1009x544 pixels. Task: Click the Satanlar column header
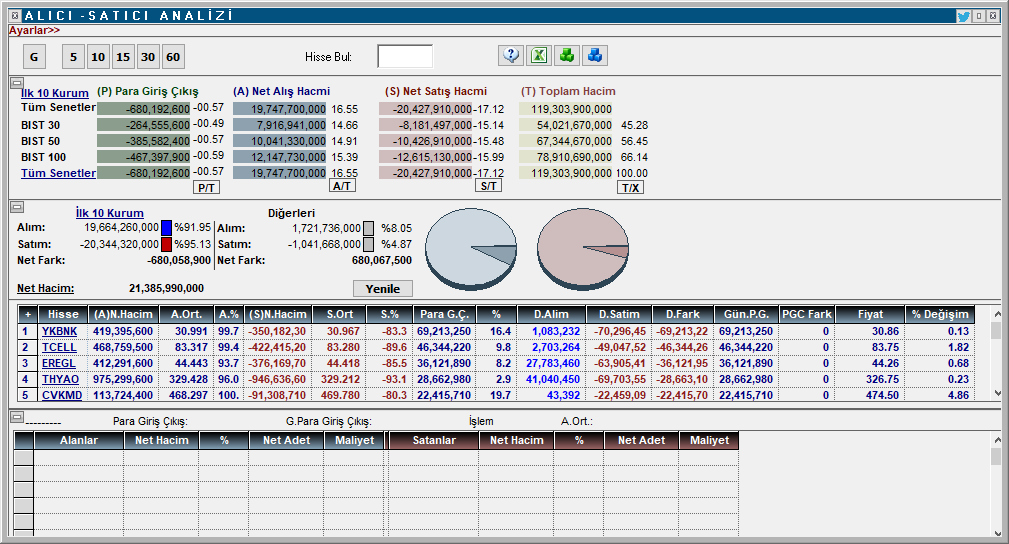pos(434,440)
